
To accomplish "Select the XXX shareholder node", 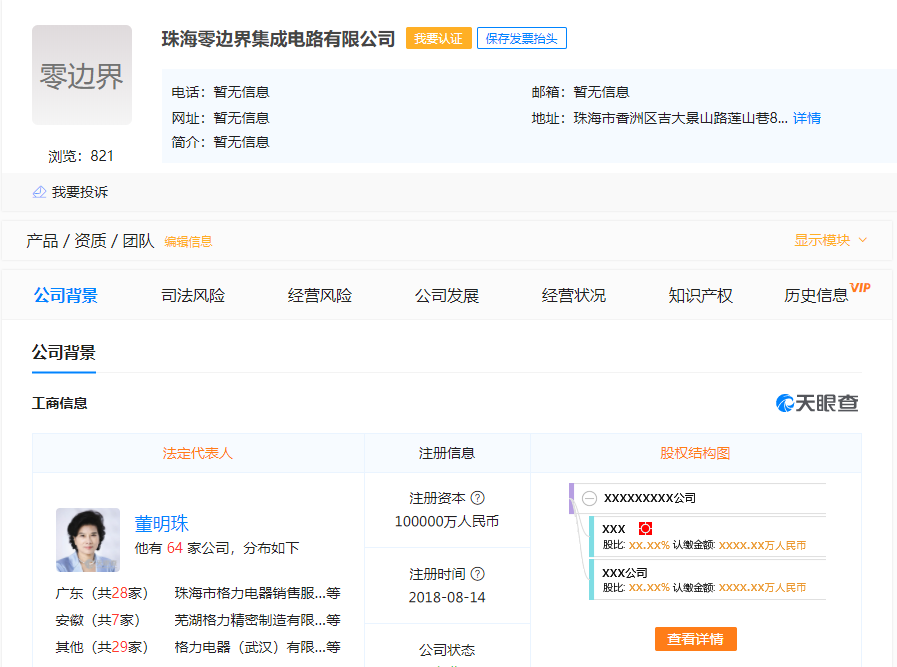I will pyautogui.click(x=707, y=537).
